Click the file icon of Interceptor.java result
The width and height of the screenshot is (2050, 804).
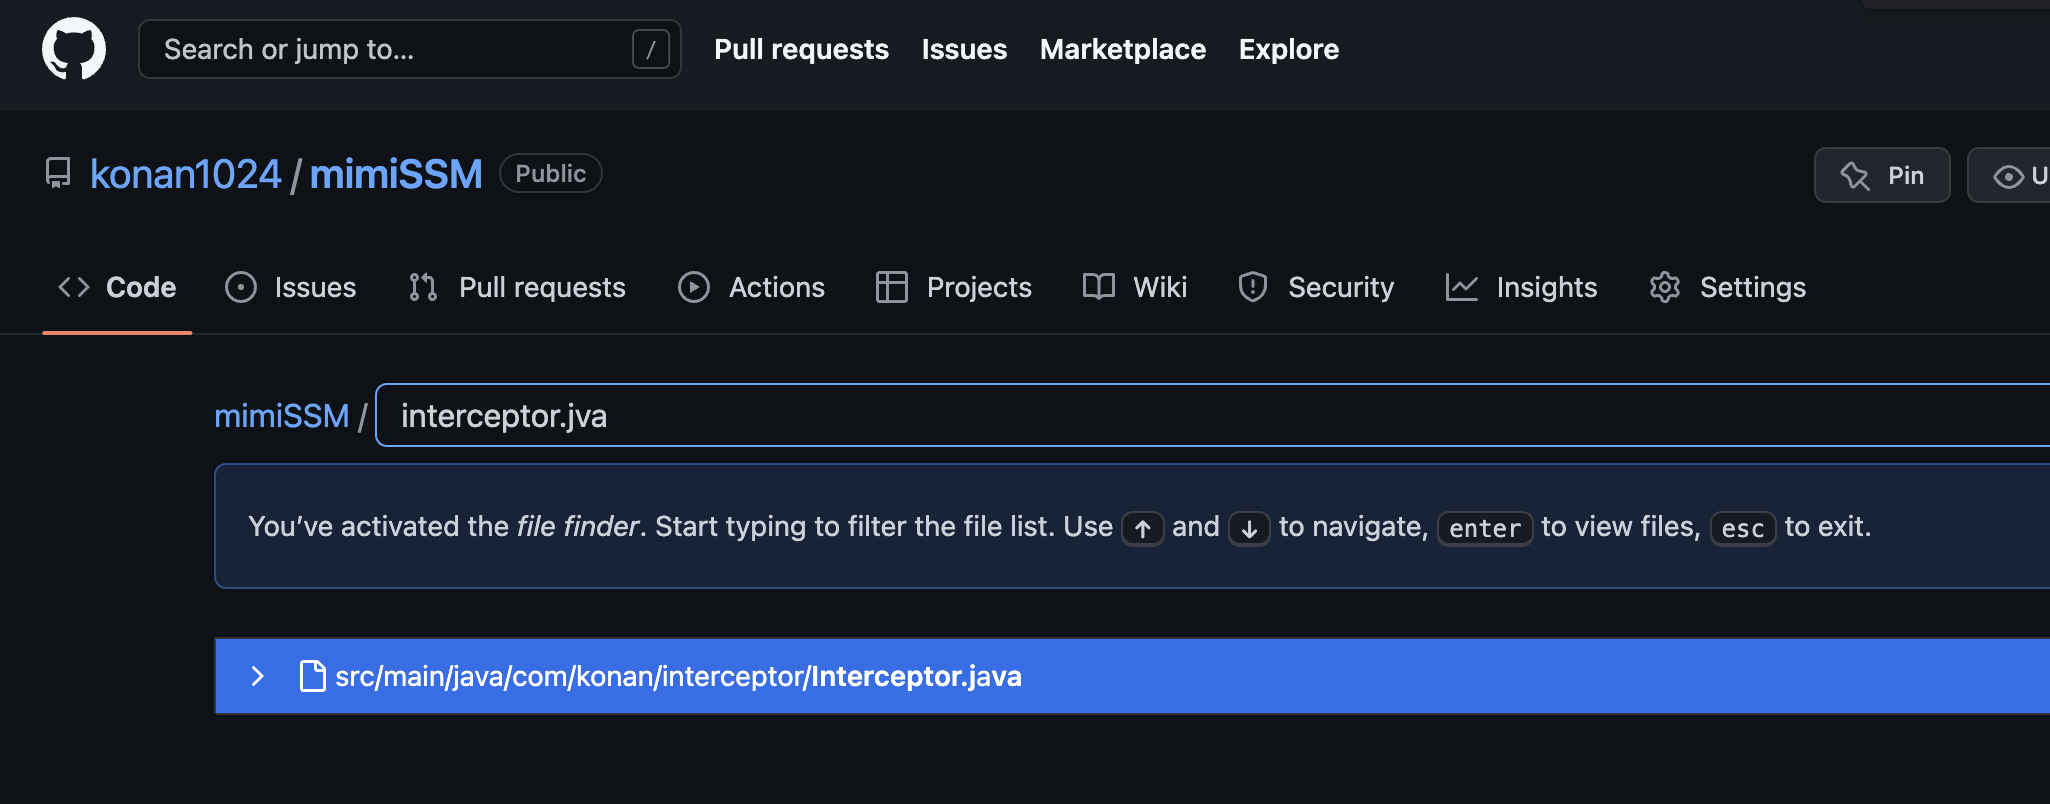coord(313,676)
